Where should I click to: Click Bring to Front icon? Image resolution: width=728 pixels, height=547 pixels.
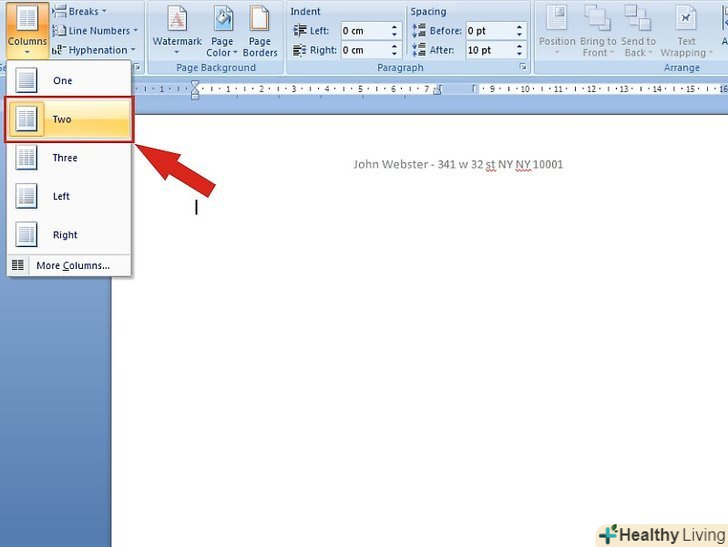point(598,19)
